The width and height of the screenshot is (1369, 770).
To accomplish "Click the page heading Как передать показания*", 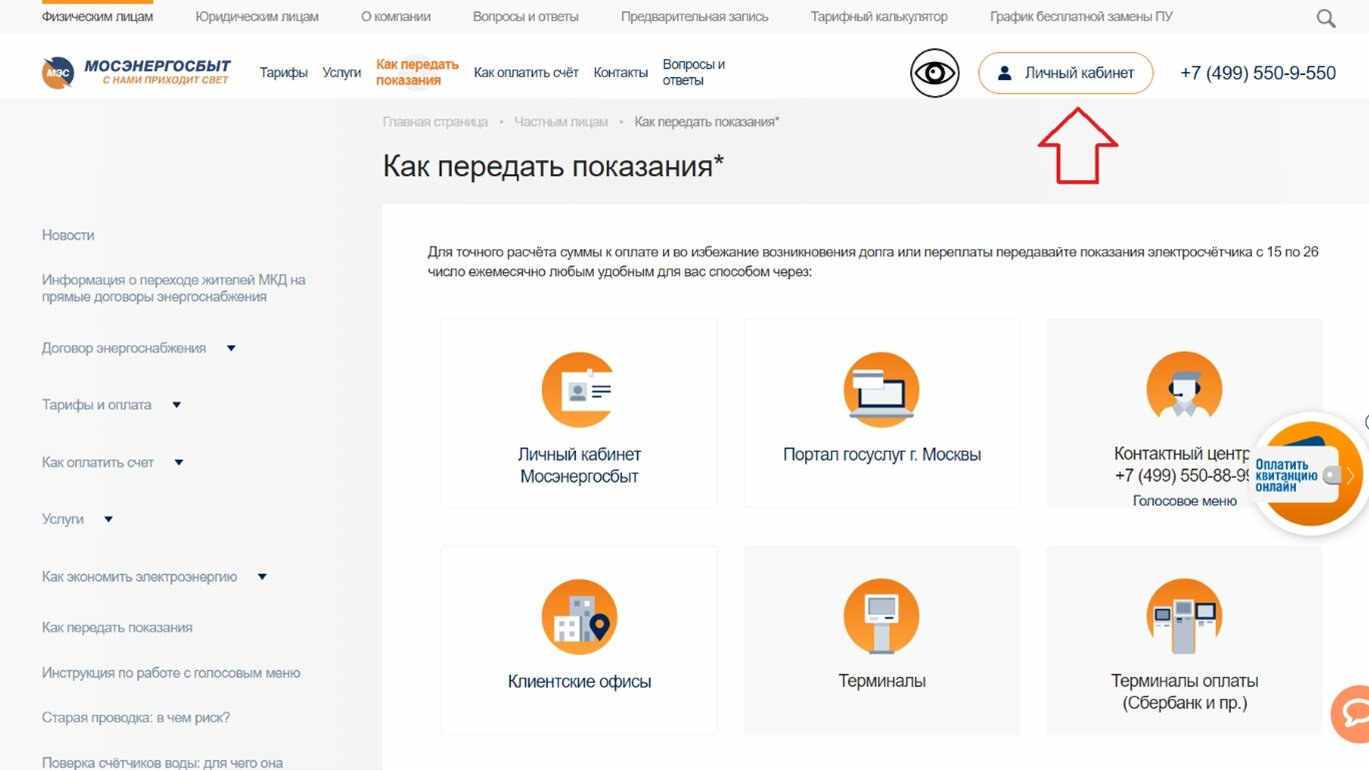I will 553,166.
